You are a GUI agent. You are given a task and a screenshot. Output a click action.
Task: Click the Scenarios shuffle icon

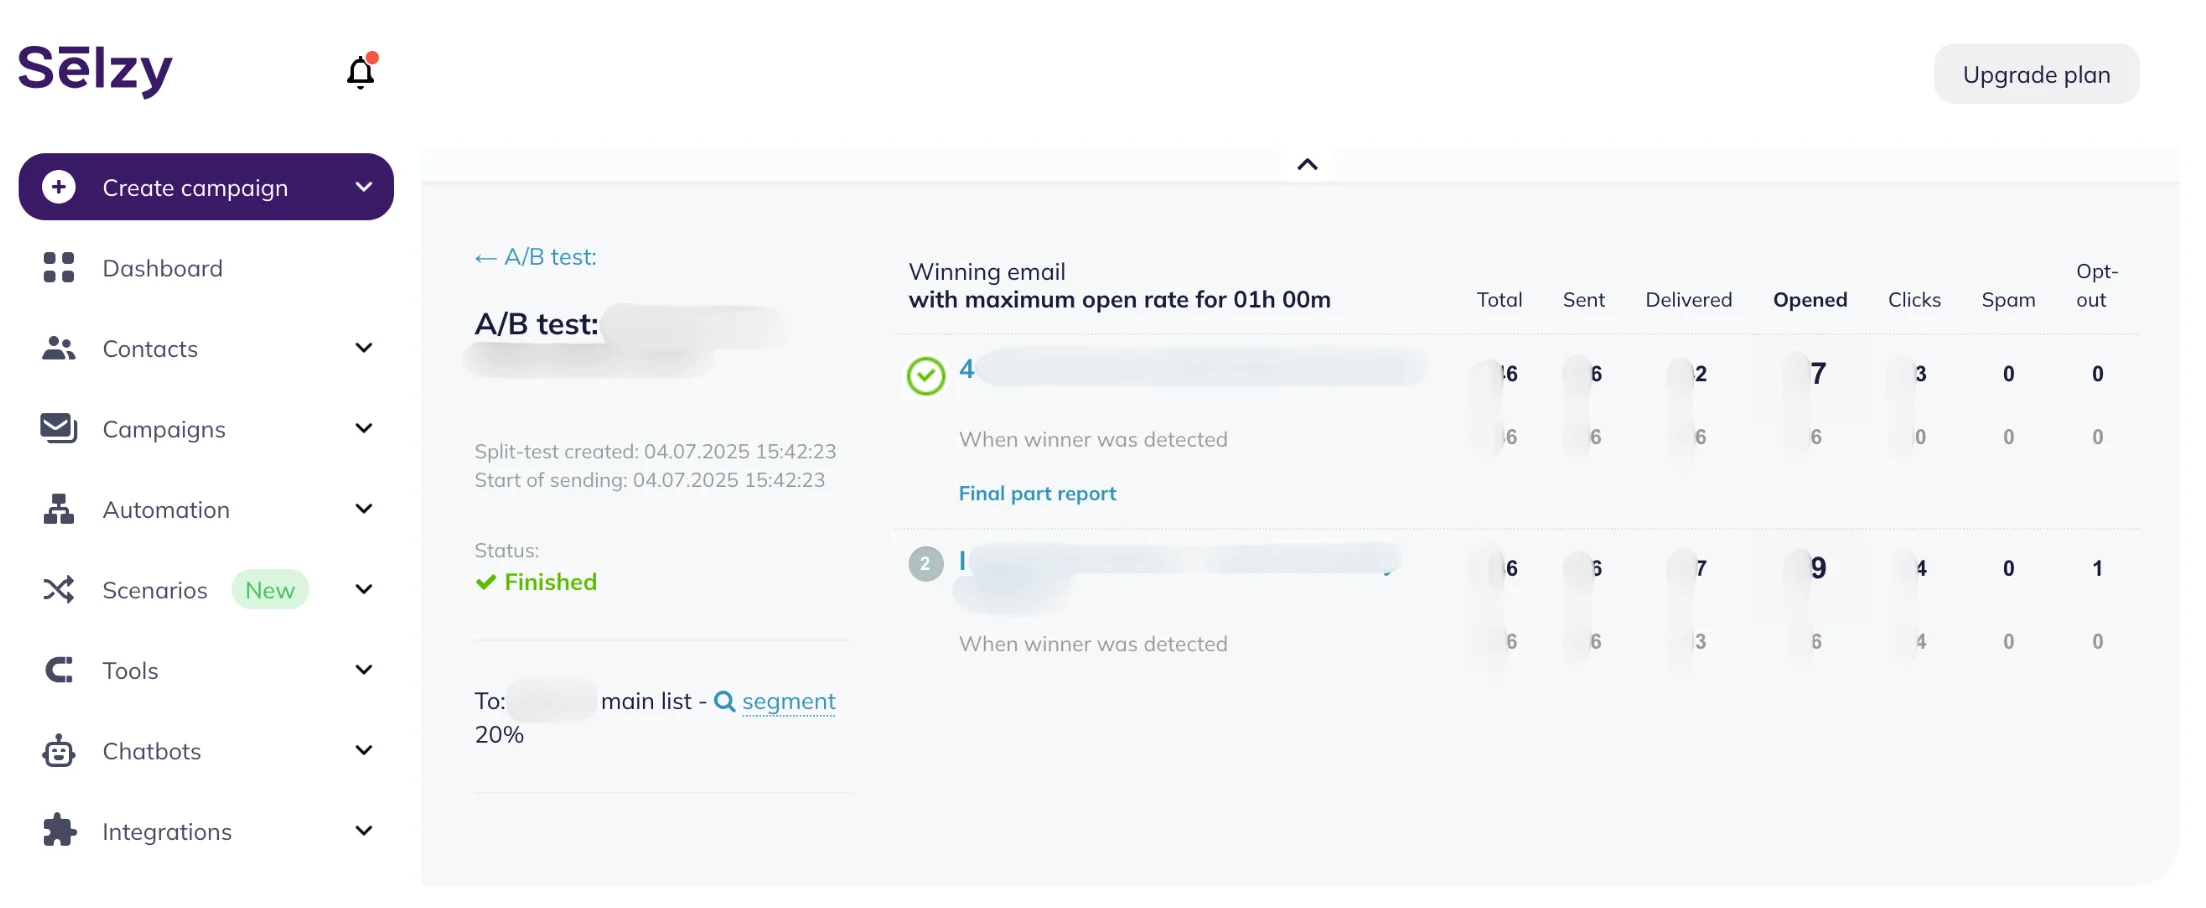click(x=58, y=590)
